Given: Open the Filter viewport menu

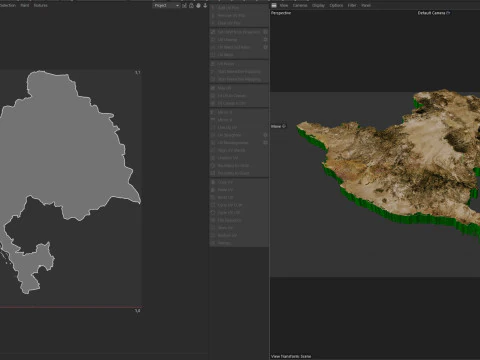Looking at the screenshot, I should pos(352,5).
